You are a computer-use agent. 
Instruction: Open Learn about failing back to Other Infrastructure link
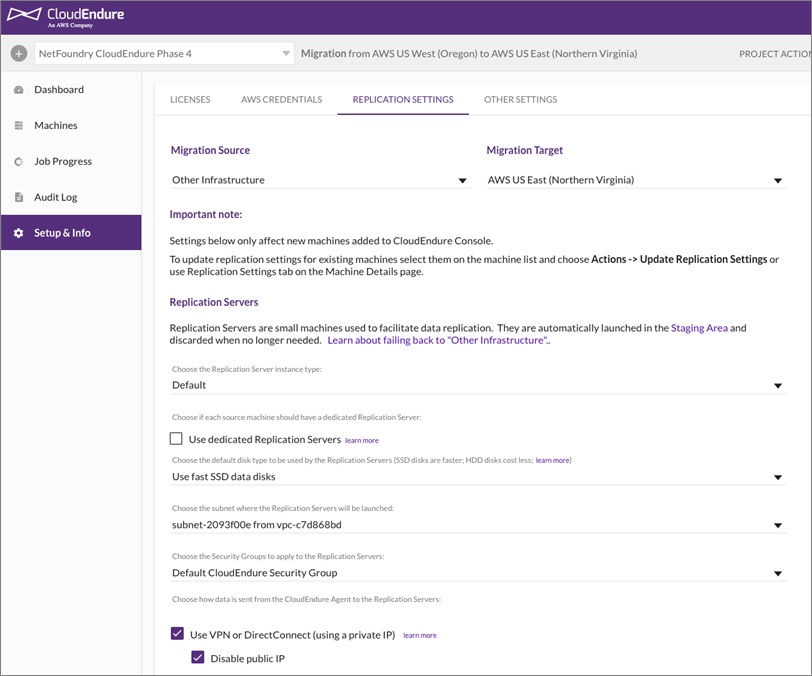(438, 340)
